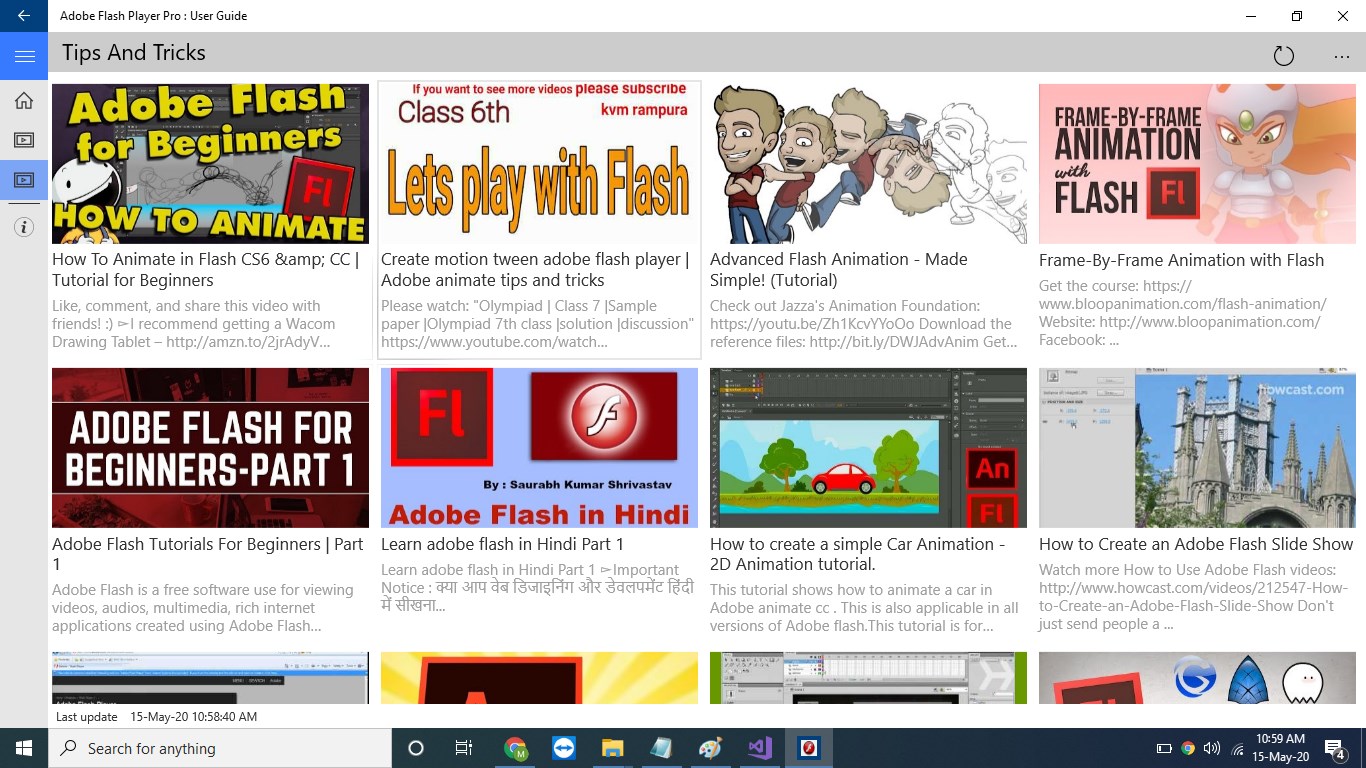Image resolution: width=1366 pixels, height=768 pixels.
Task: Open the Advanced Flash Animation cartoon thumbnail
Action: point(868,164)
